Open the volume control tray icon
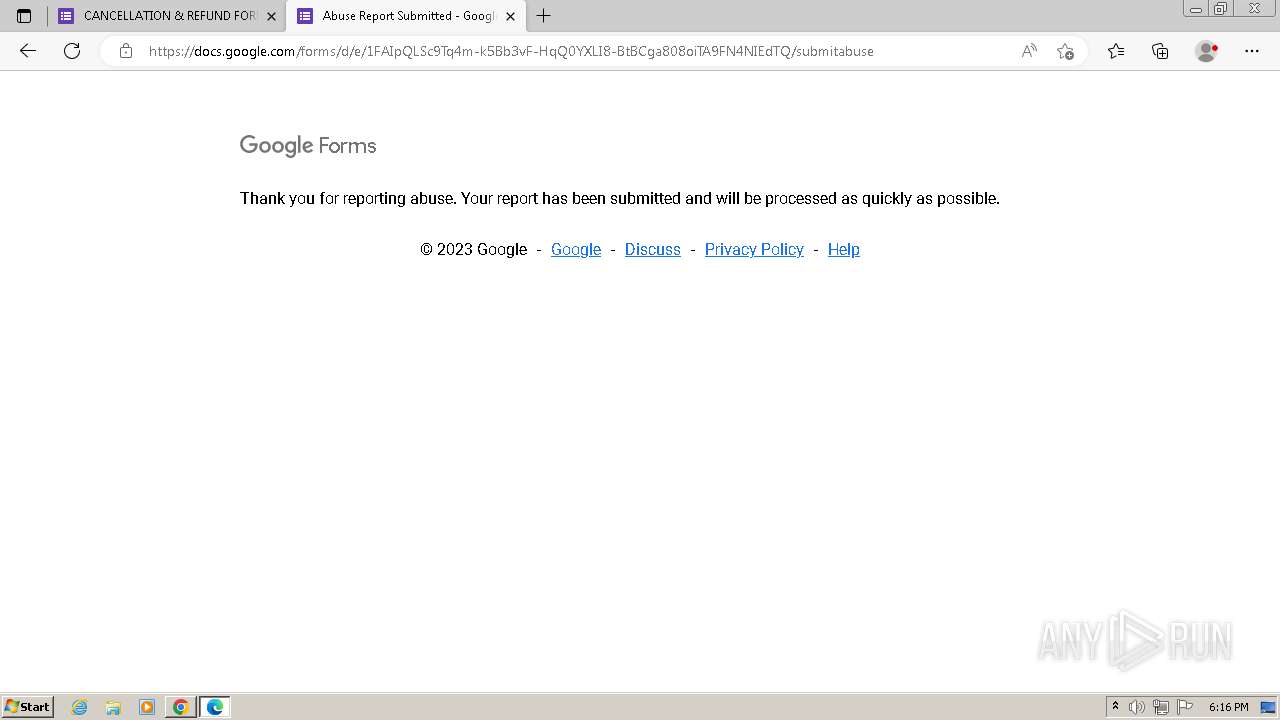This screenshot has height=720, width=1280. (x=1137, y=707)
